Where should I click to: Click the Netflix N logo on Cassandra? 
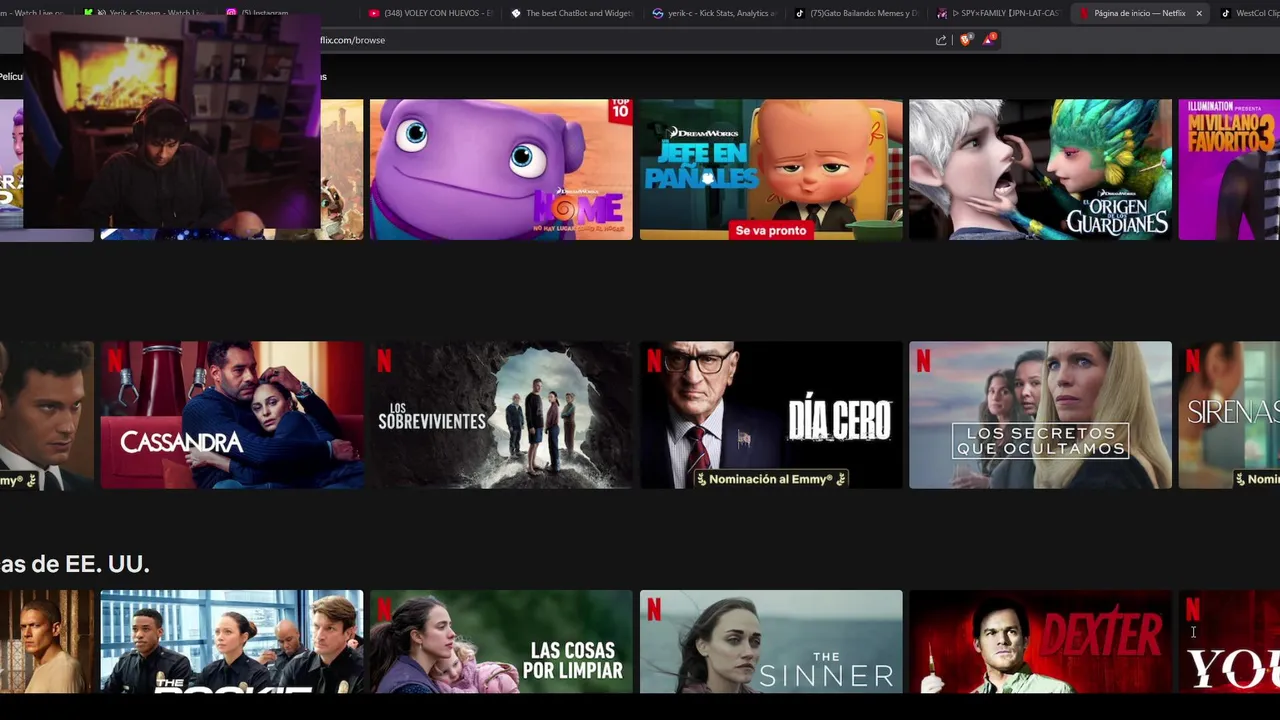tap(115, 360)
